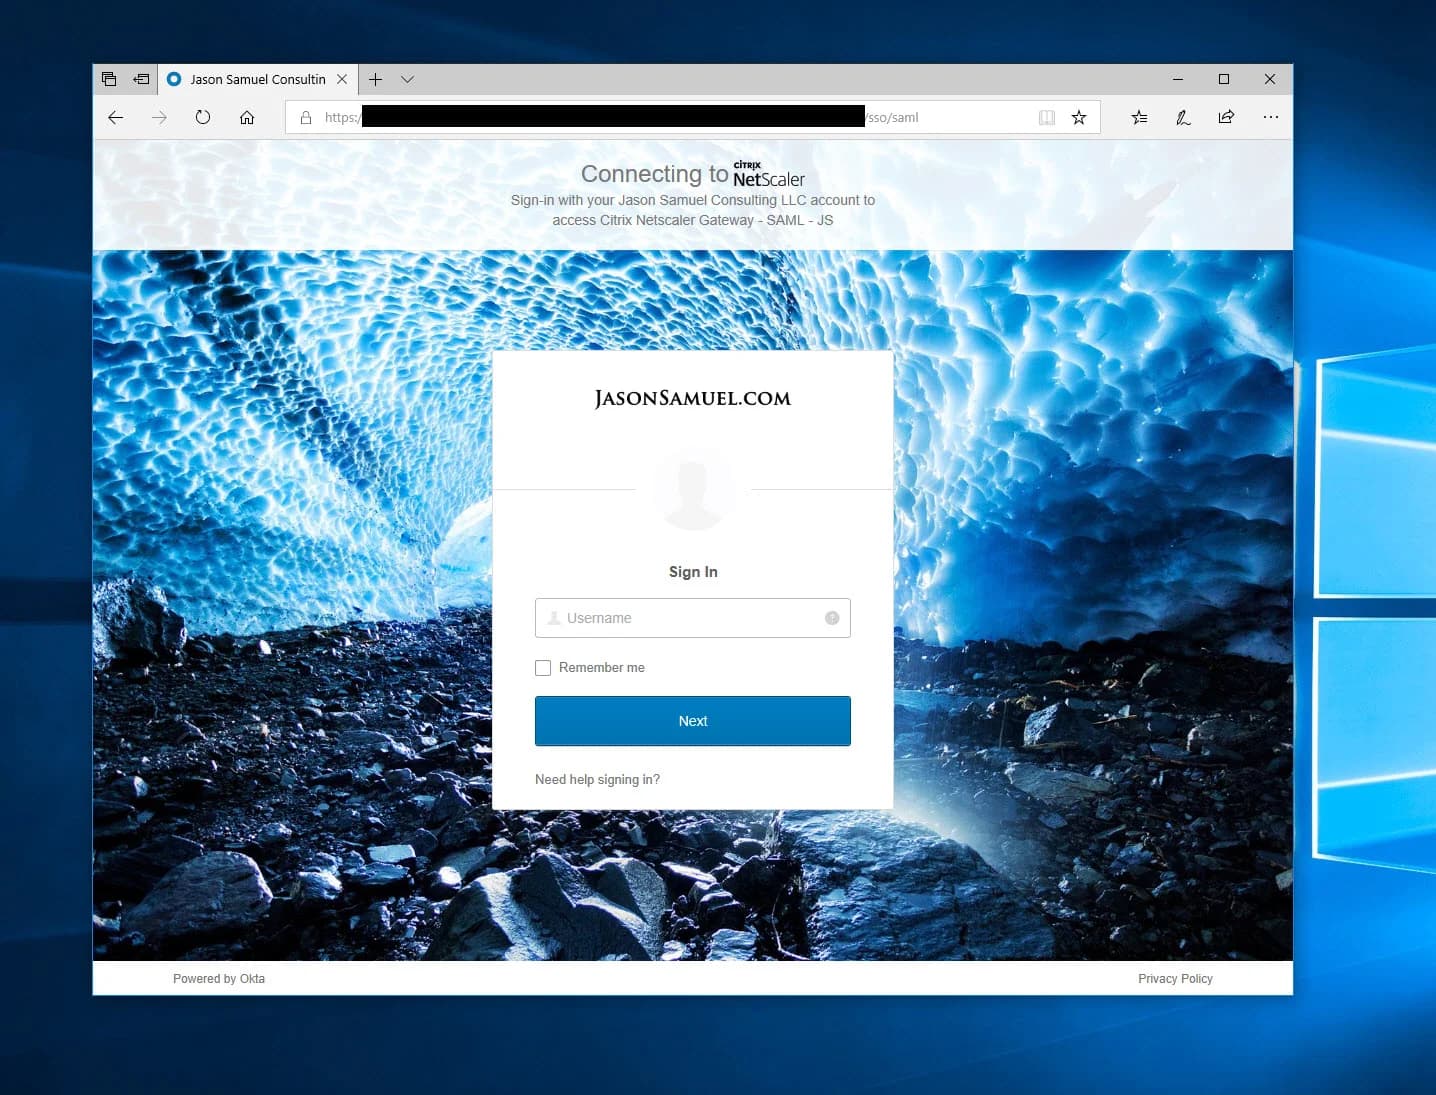Screen dimensions: 1436x1095
Task: Maximize the browser window
Action: [x=1224, y=79]
